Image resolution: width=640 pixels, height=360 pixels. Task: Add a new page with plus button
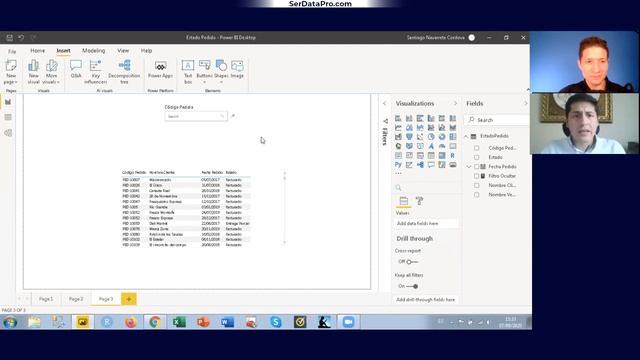(x=129, y=299)
